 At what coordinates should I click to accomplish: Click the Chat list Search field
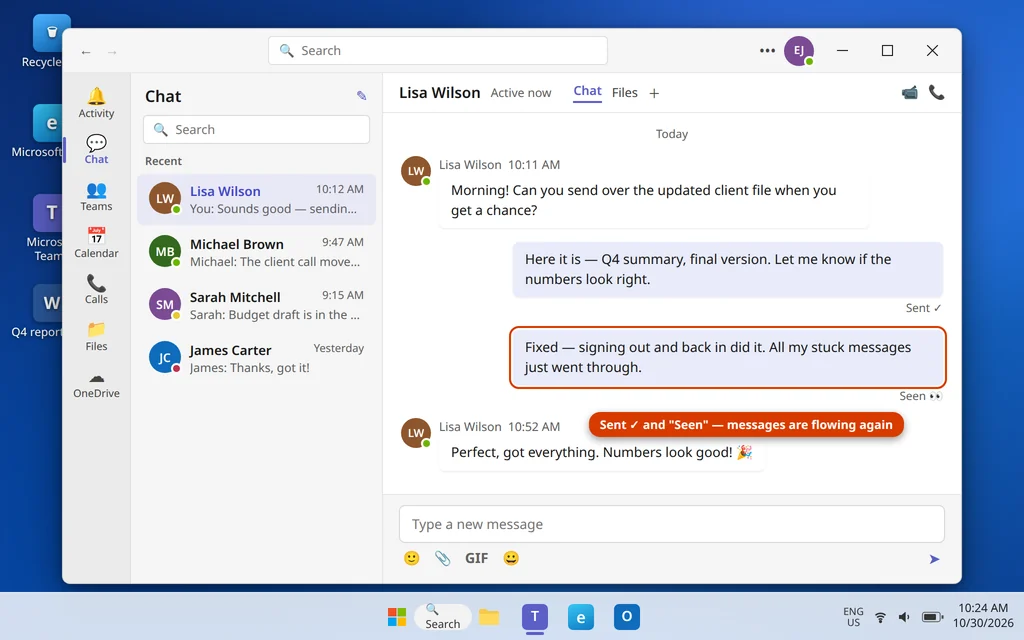pyautogui.click(x=257, y=129)
